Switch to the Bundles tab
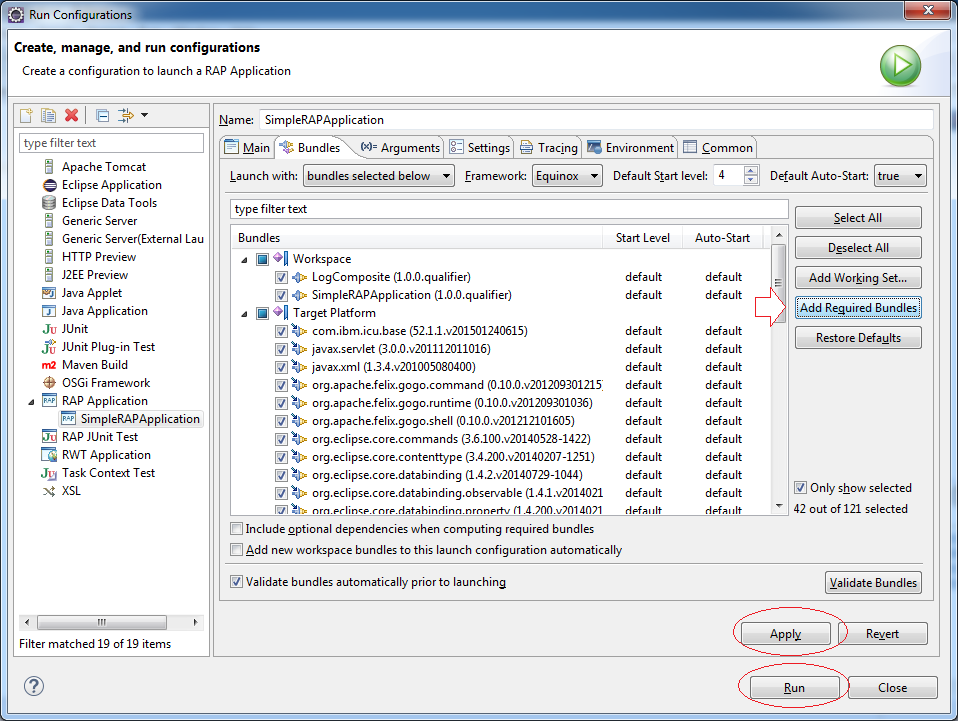The image size is (958, 721). [310, 147]
